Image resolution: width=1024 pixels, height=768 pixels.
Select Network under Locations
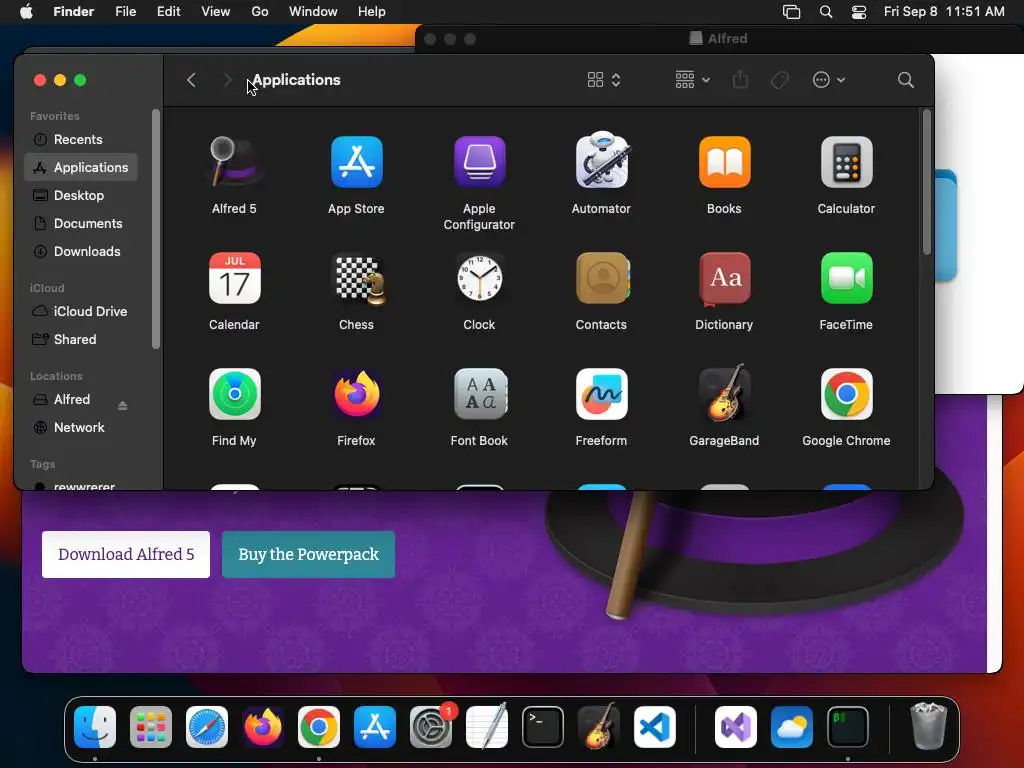(x=81, y=428)
